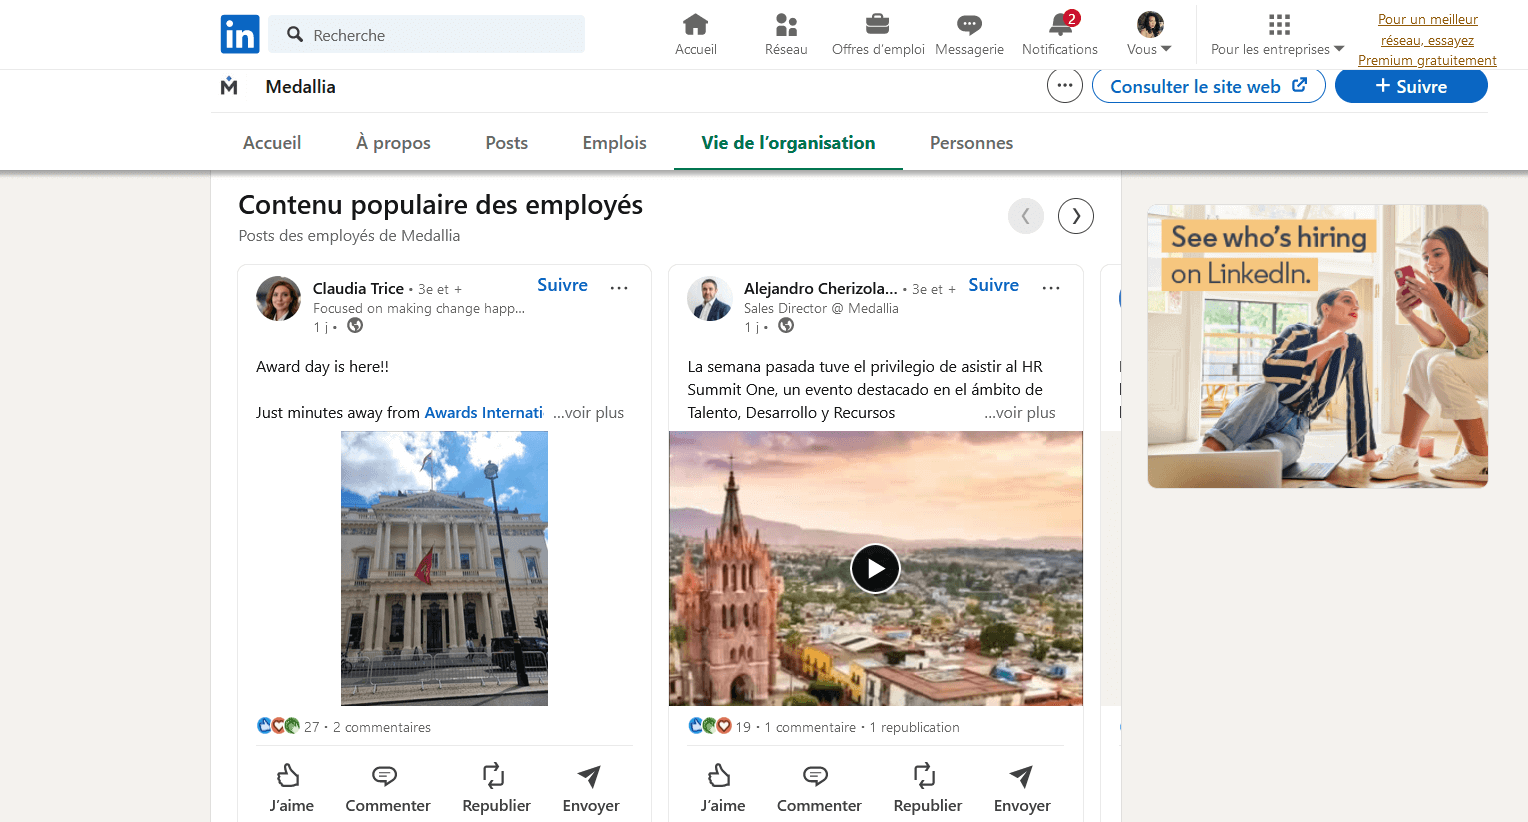Screen dimensions: 1528x822
Task: Open Messagerie chat icon
Action: (x=969, y=24)
